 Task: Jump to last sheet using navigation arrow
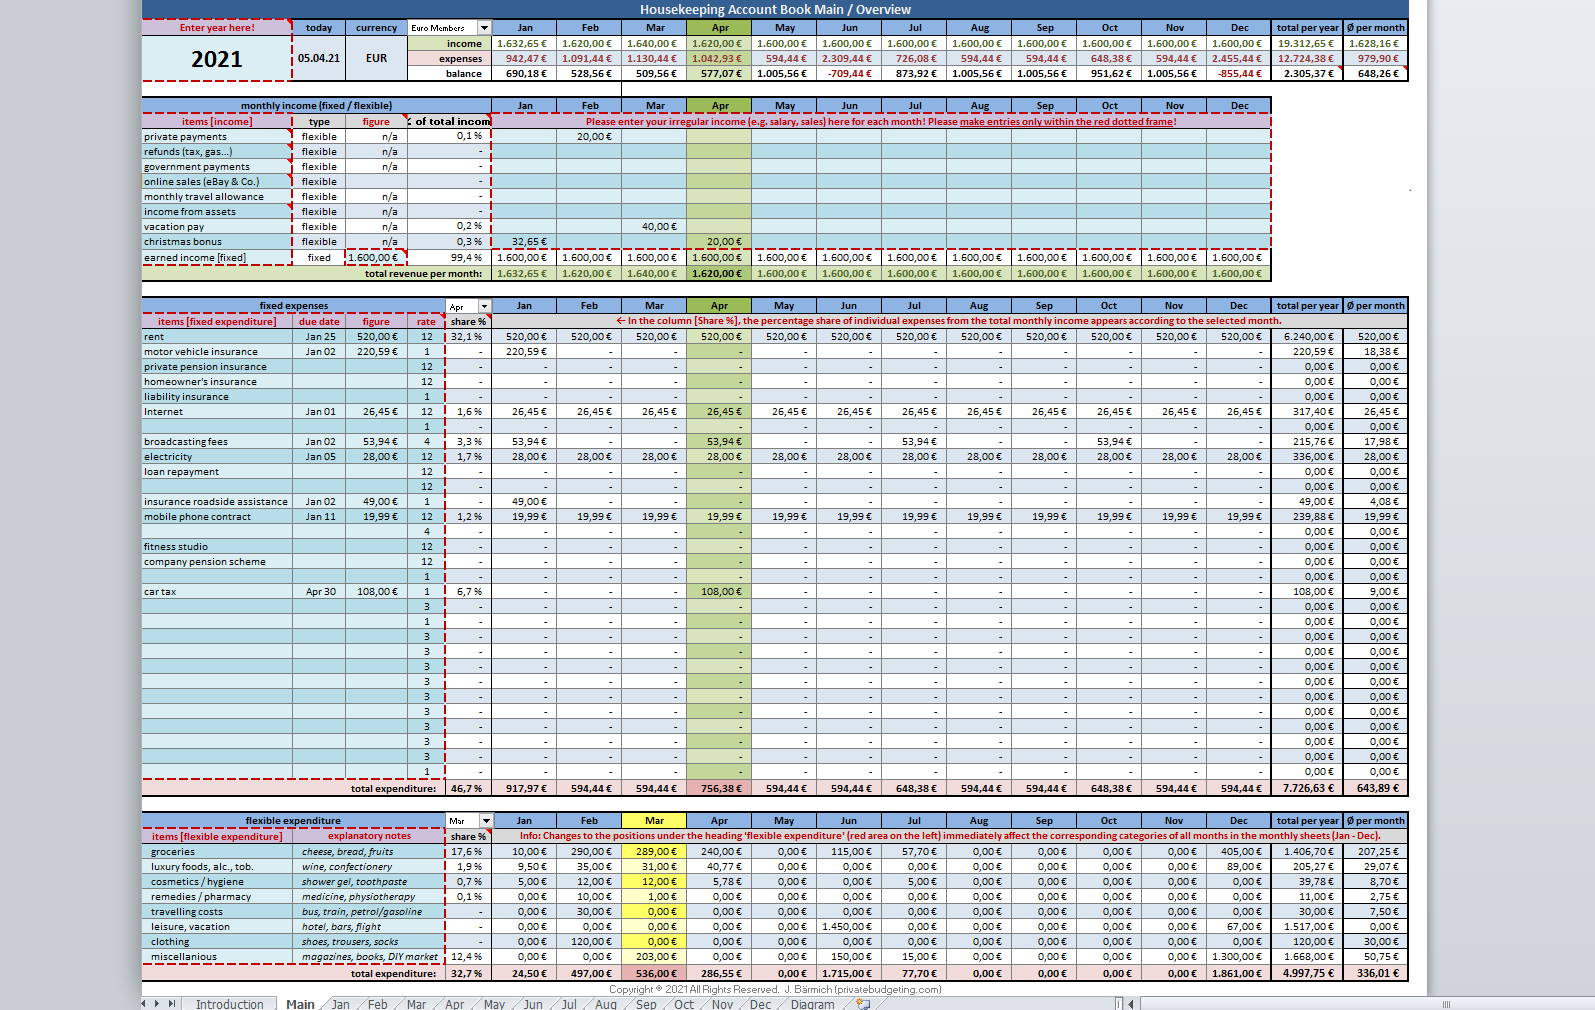pos(172,1003)
